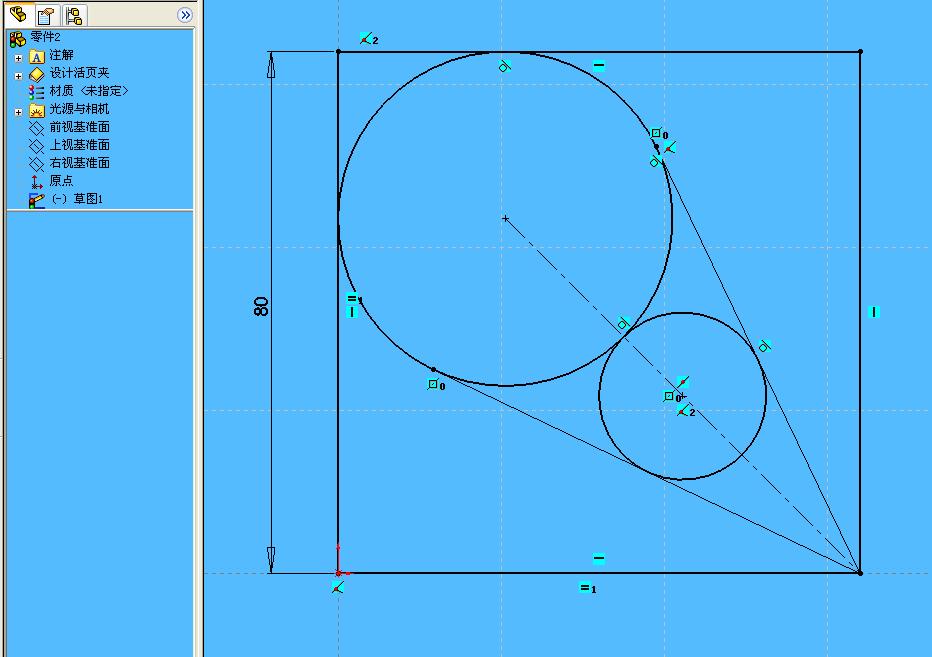Screen dimensions: 932x657
Task: Click the square's bottom-right corner vertex
Action: (x=859, y=573)
